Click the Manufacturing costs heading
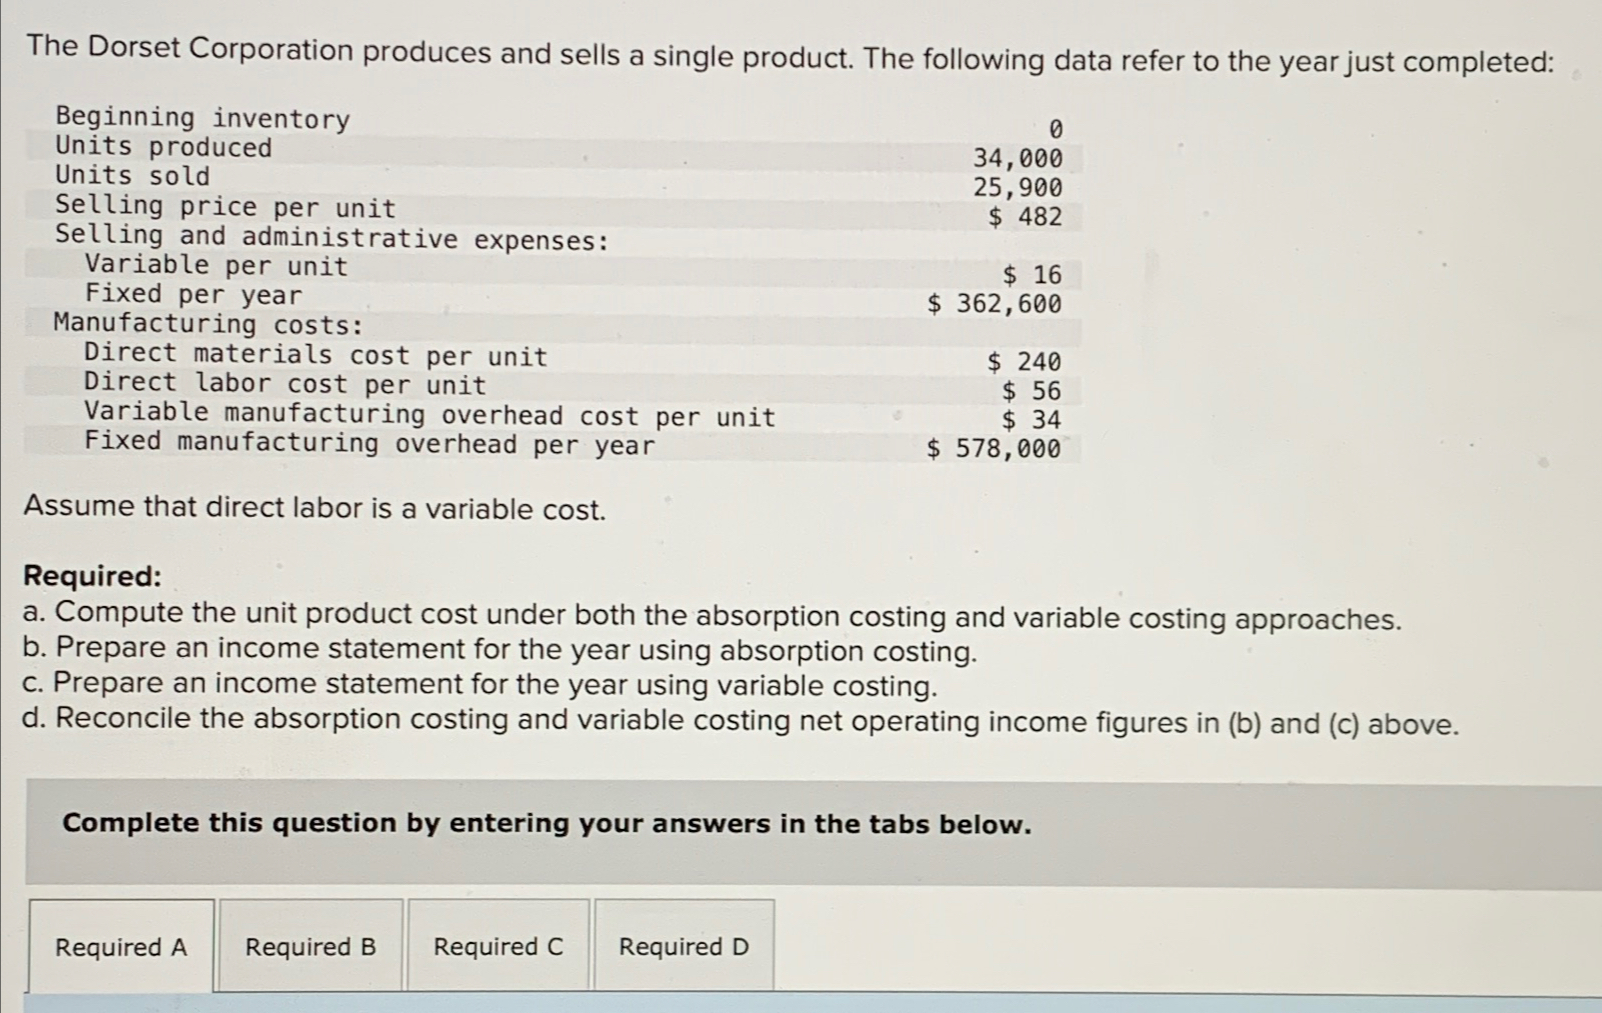 click(205, 324)
